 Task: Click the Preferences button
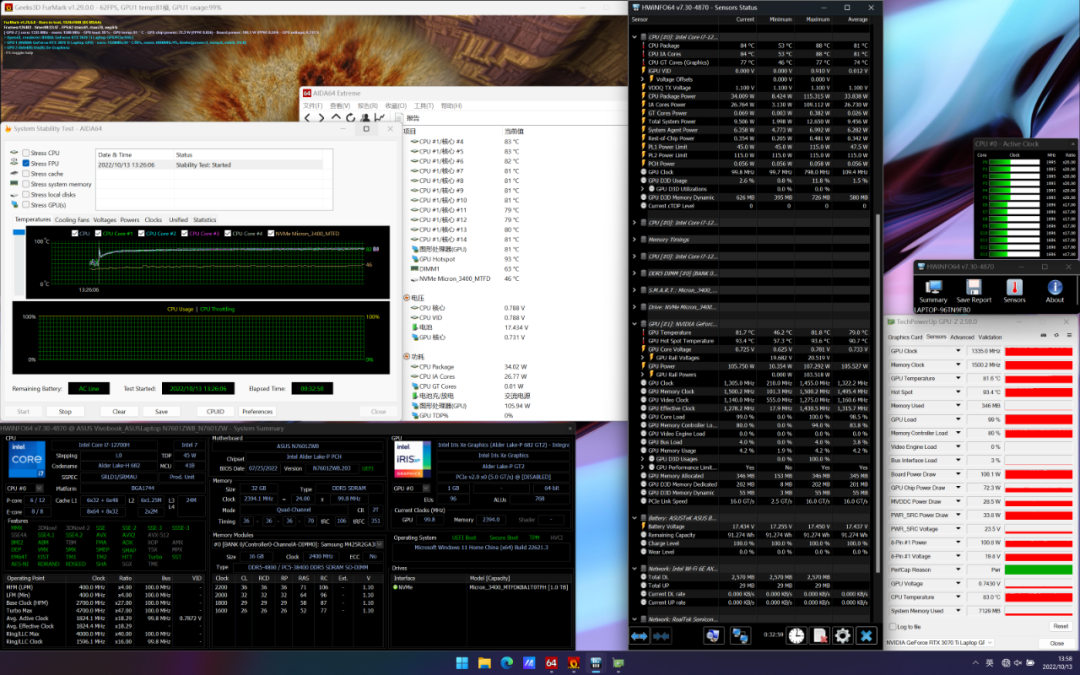click(x=256, y=411)
